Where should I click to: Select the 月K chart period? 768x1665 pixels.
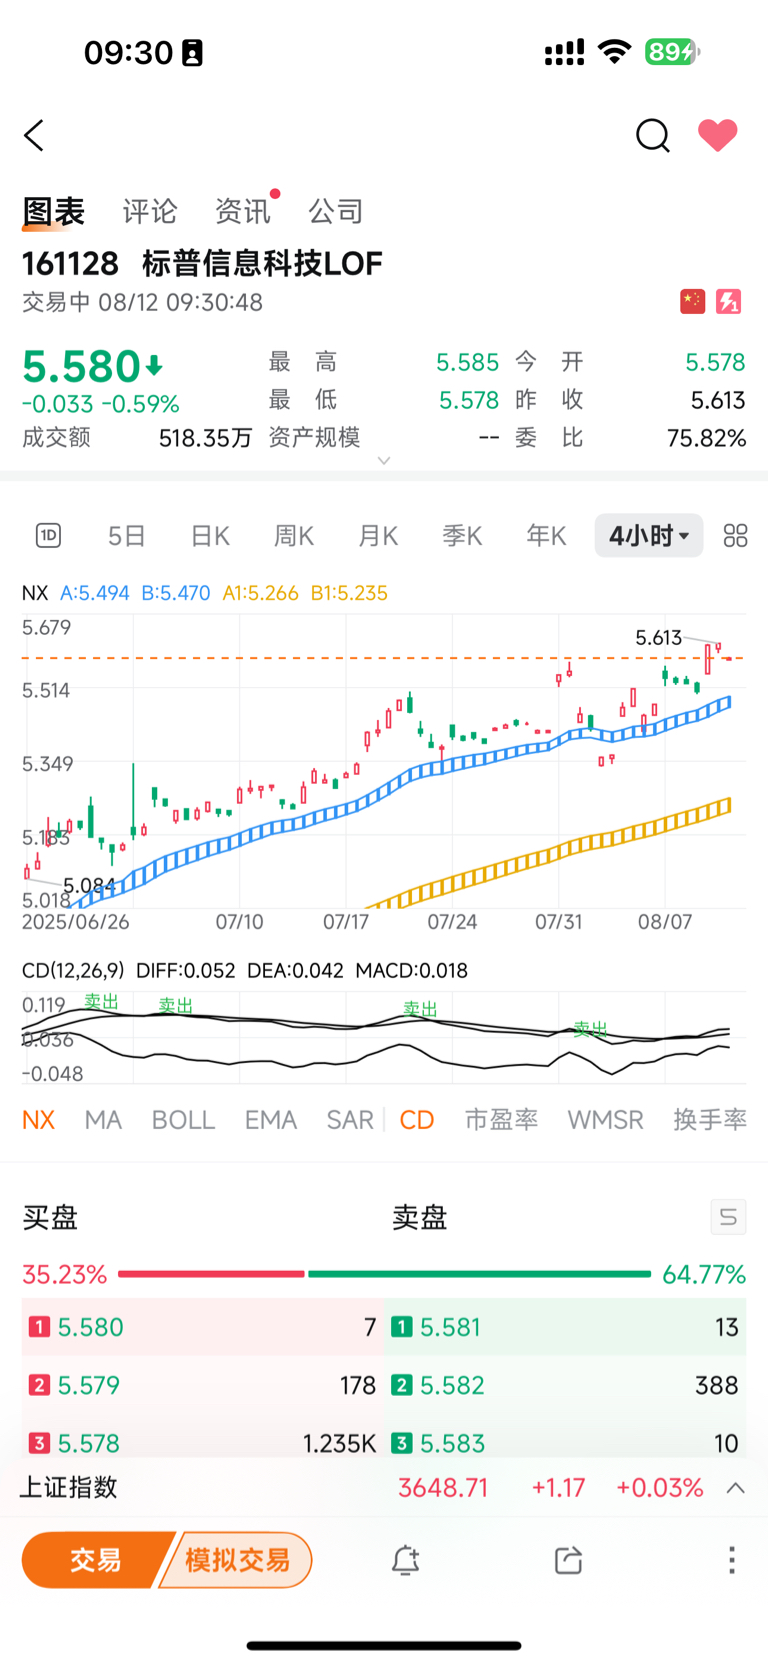click(x=379, y=536)
